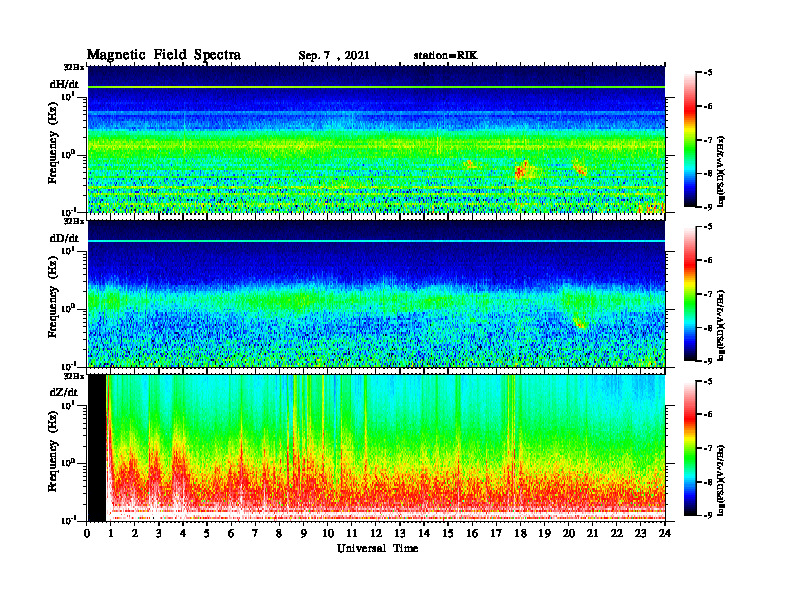Image resolution: width=792 pixels, height=612 pixels.
Task: Click the "12" hour tick label
Action: point(376,533)
